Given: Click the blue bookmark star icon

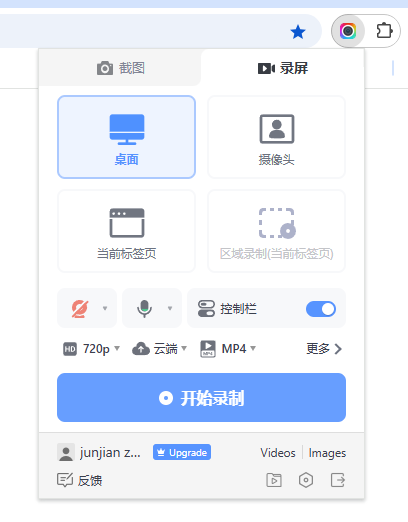Looking at the screenshot, I should 298,32.
